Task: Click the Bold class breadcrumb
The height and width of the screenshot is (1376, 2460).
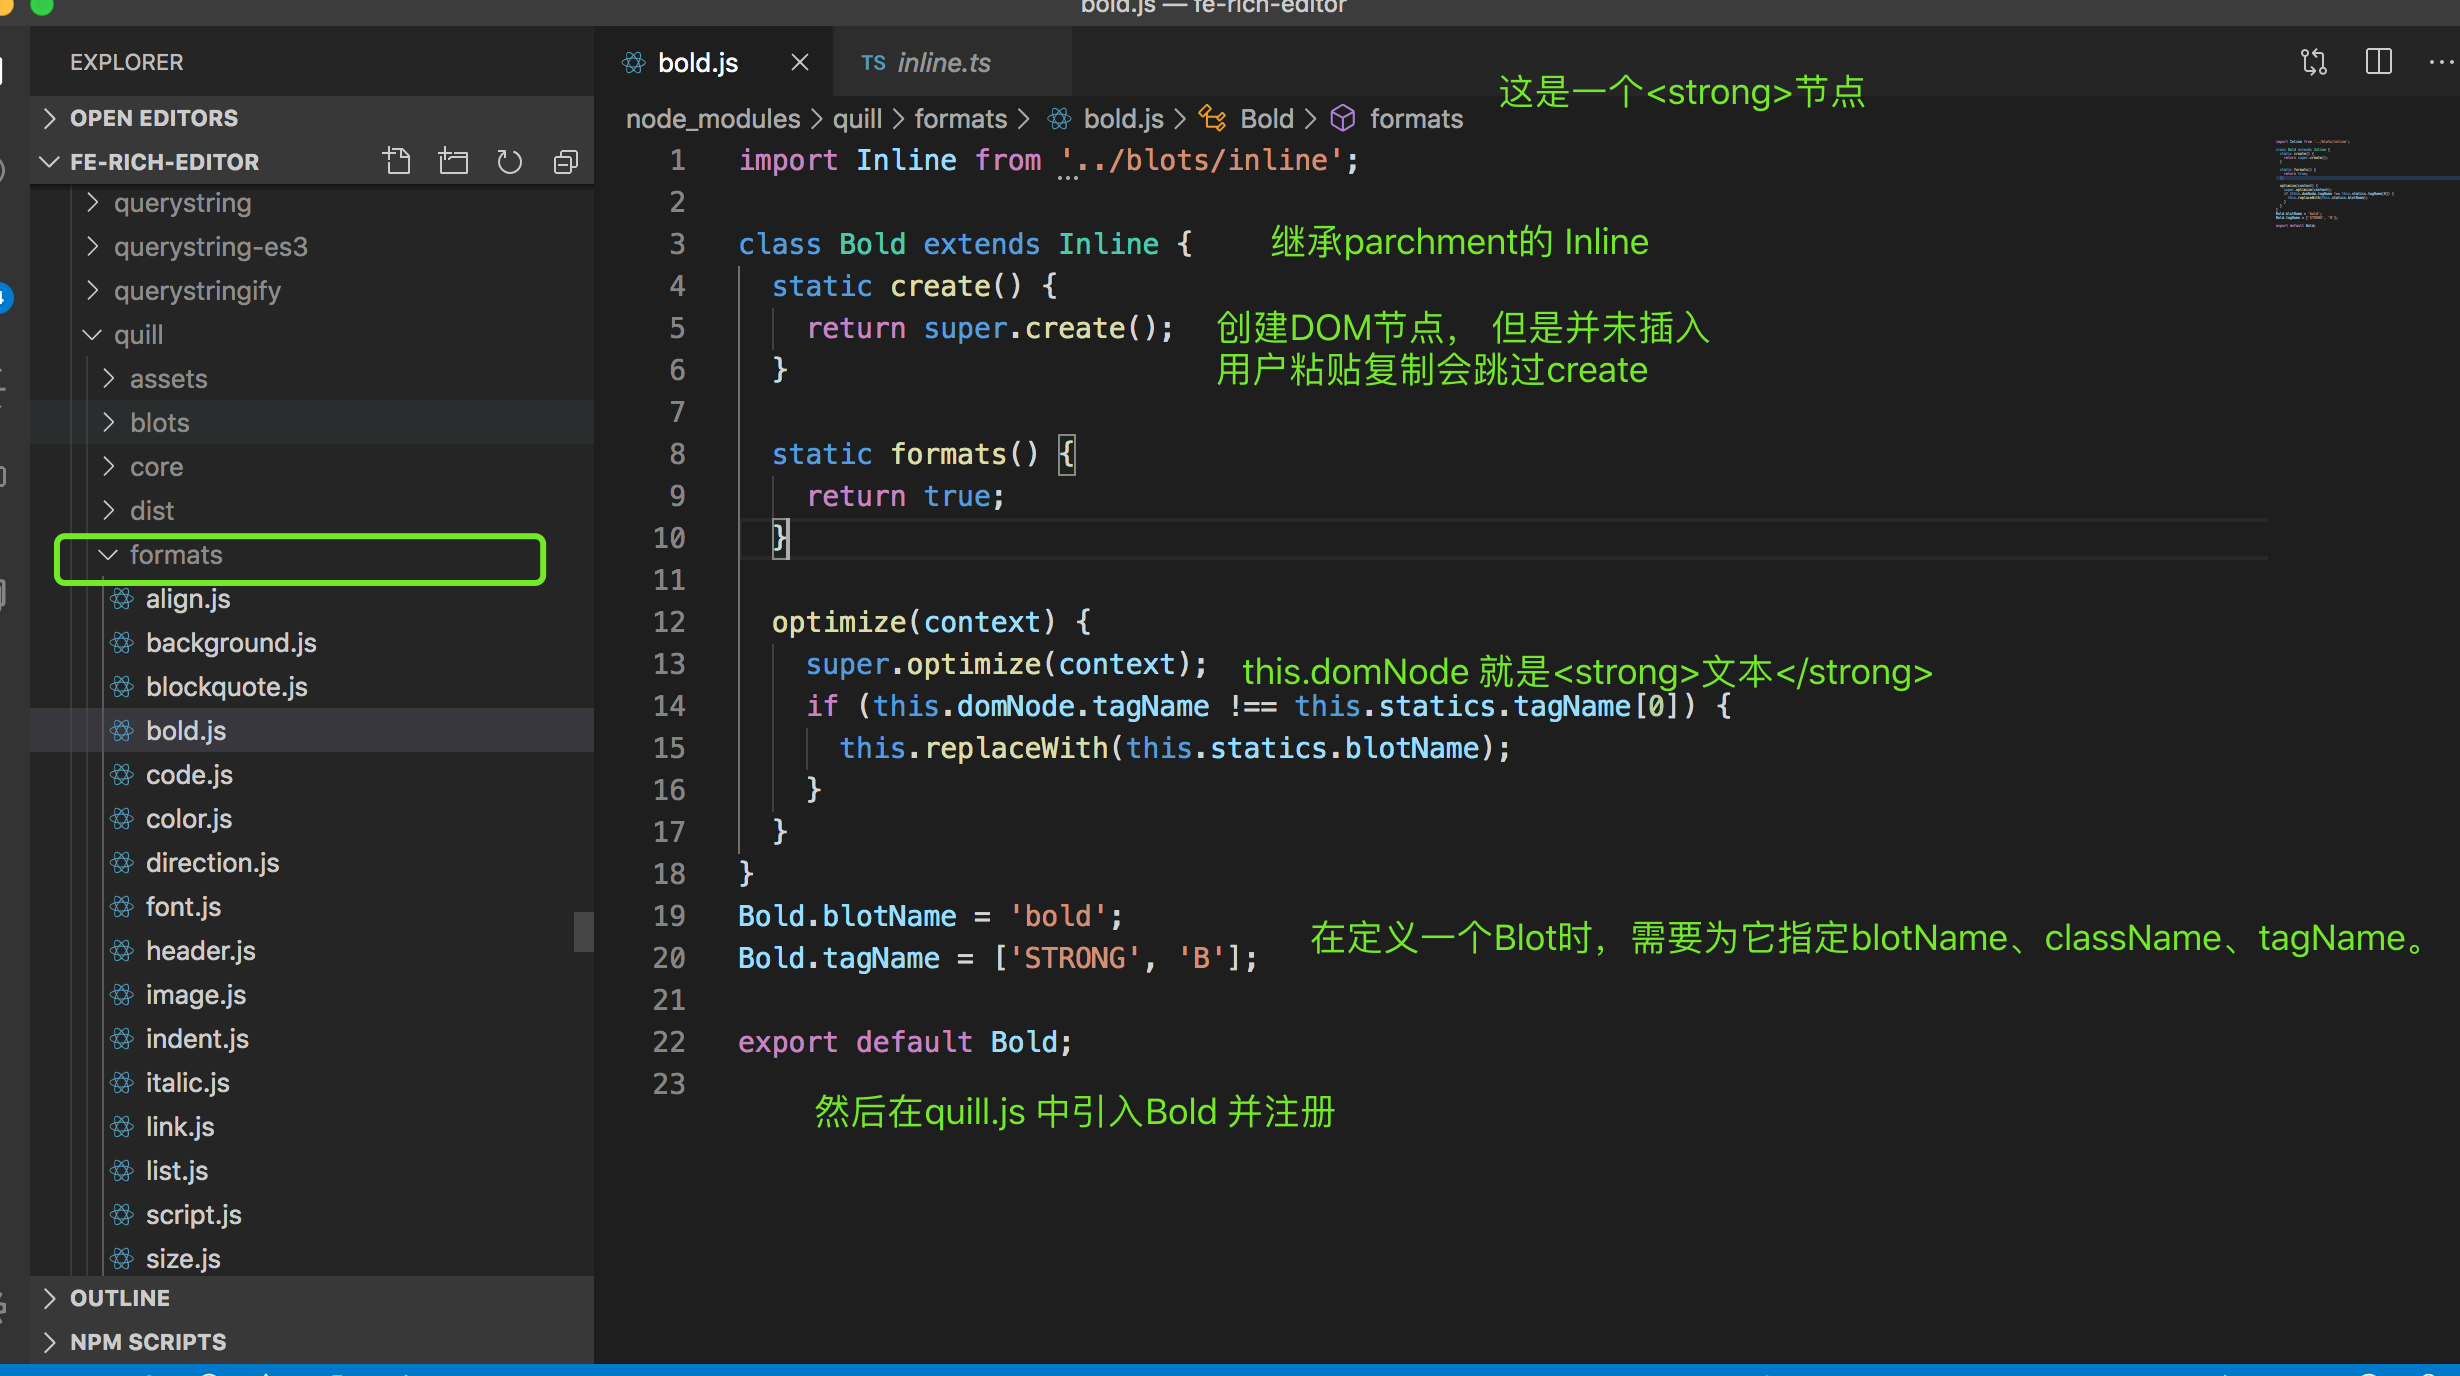Action: click(x=1266, y=119)
